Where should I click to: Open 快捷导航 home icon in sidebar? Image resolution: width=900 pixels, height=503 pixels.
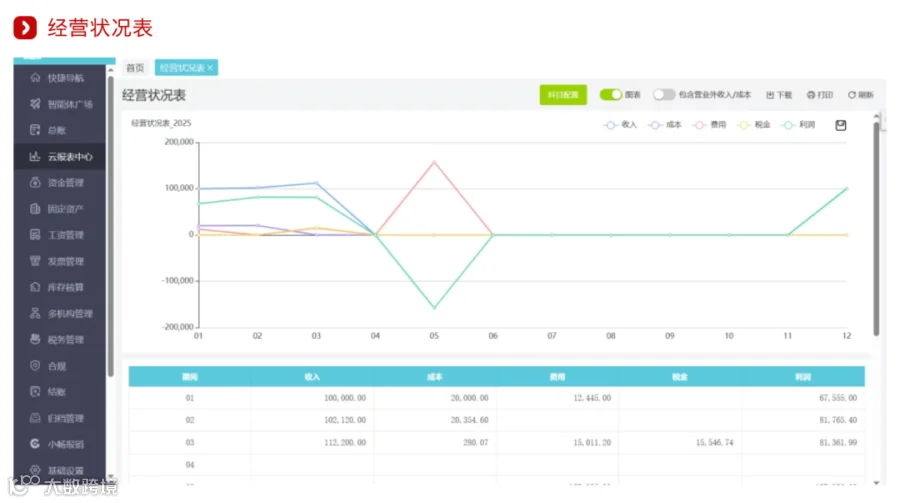[35, 78]
